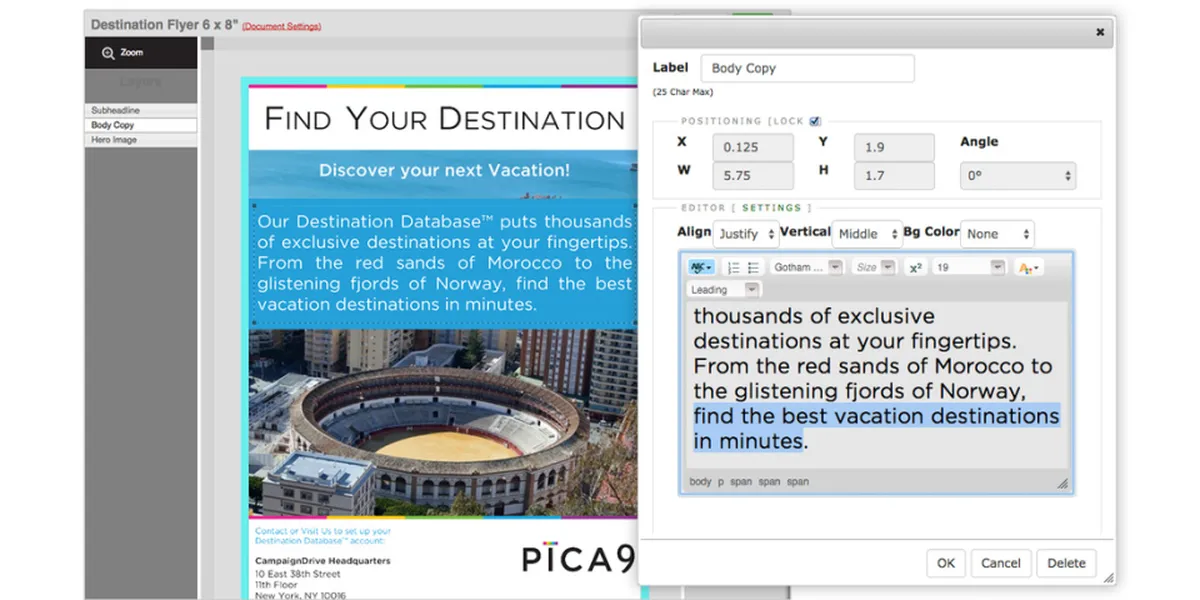Click the PICA9 logo on the flyer

pos(579,558)
